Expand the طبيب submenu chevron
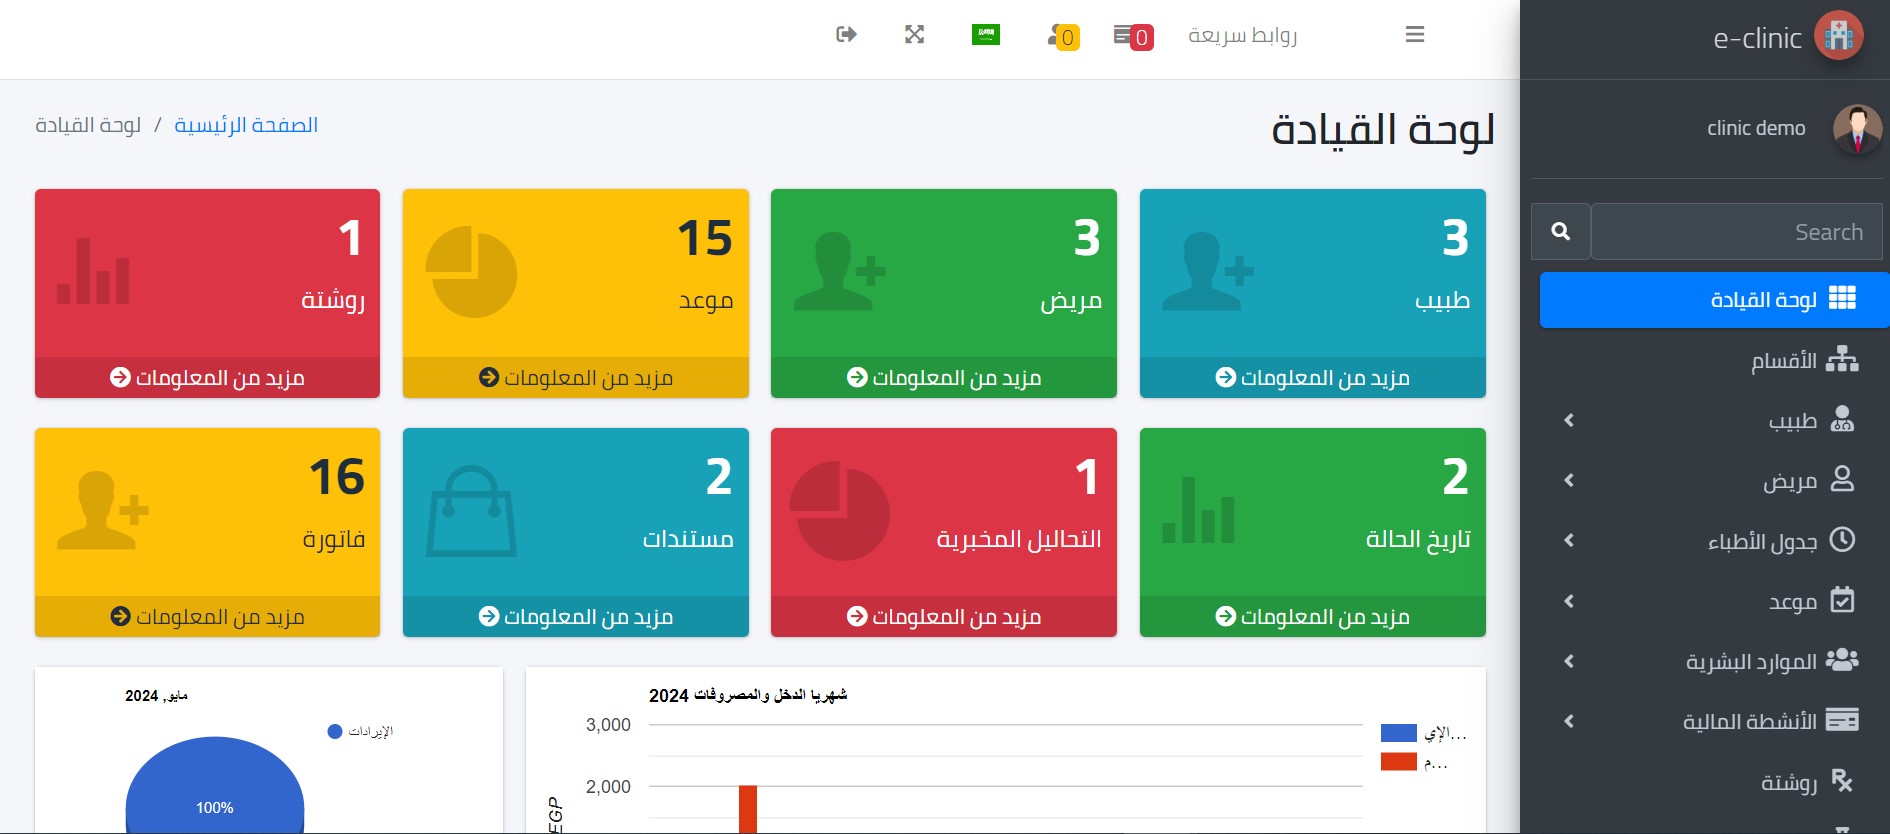 [x=1569, y=420]
